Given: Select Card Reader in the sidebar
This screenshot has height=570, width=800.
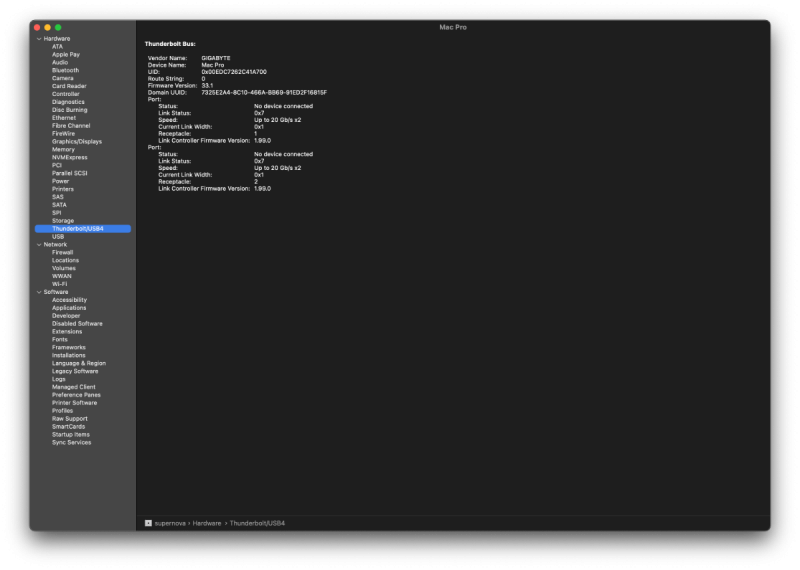Looking at the screenshot, I should (69, 86).
